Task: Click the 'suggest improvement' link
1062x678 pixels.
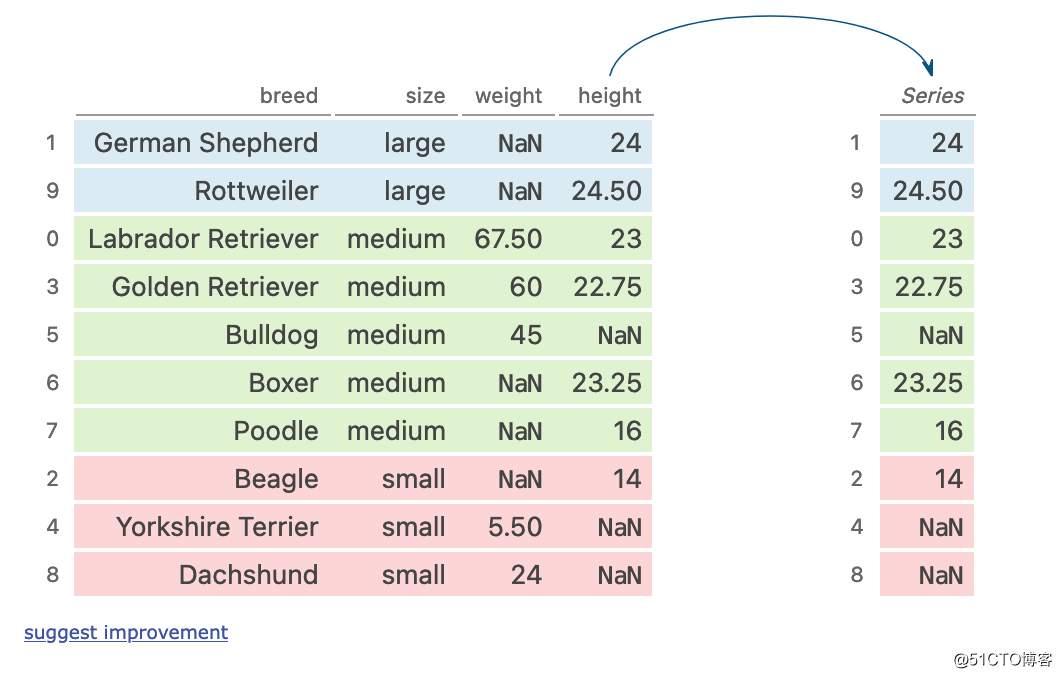Action: pyautogui.click(x=126, y=632)
